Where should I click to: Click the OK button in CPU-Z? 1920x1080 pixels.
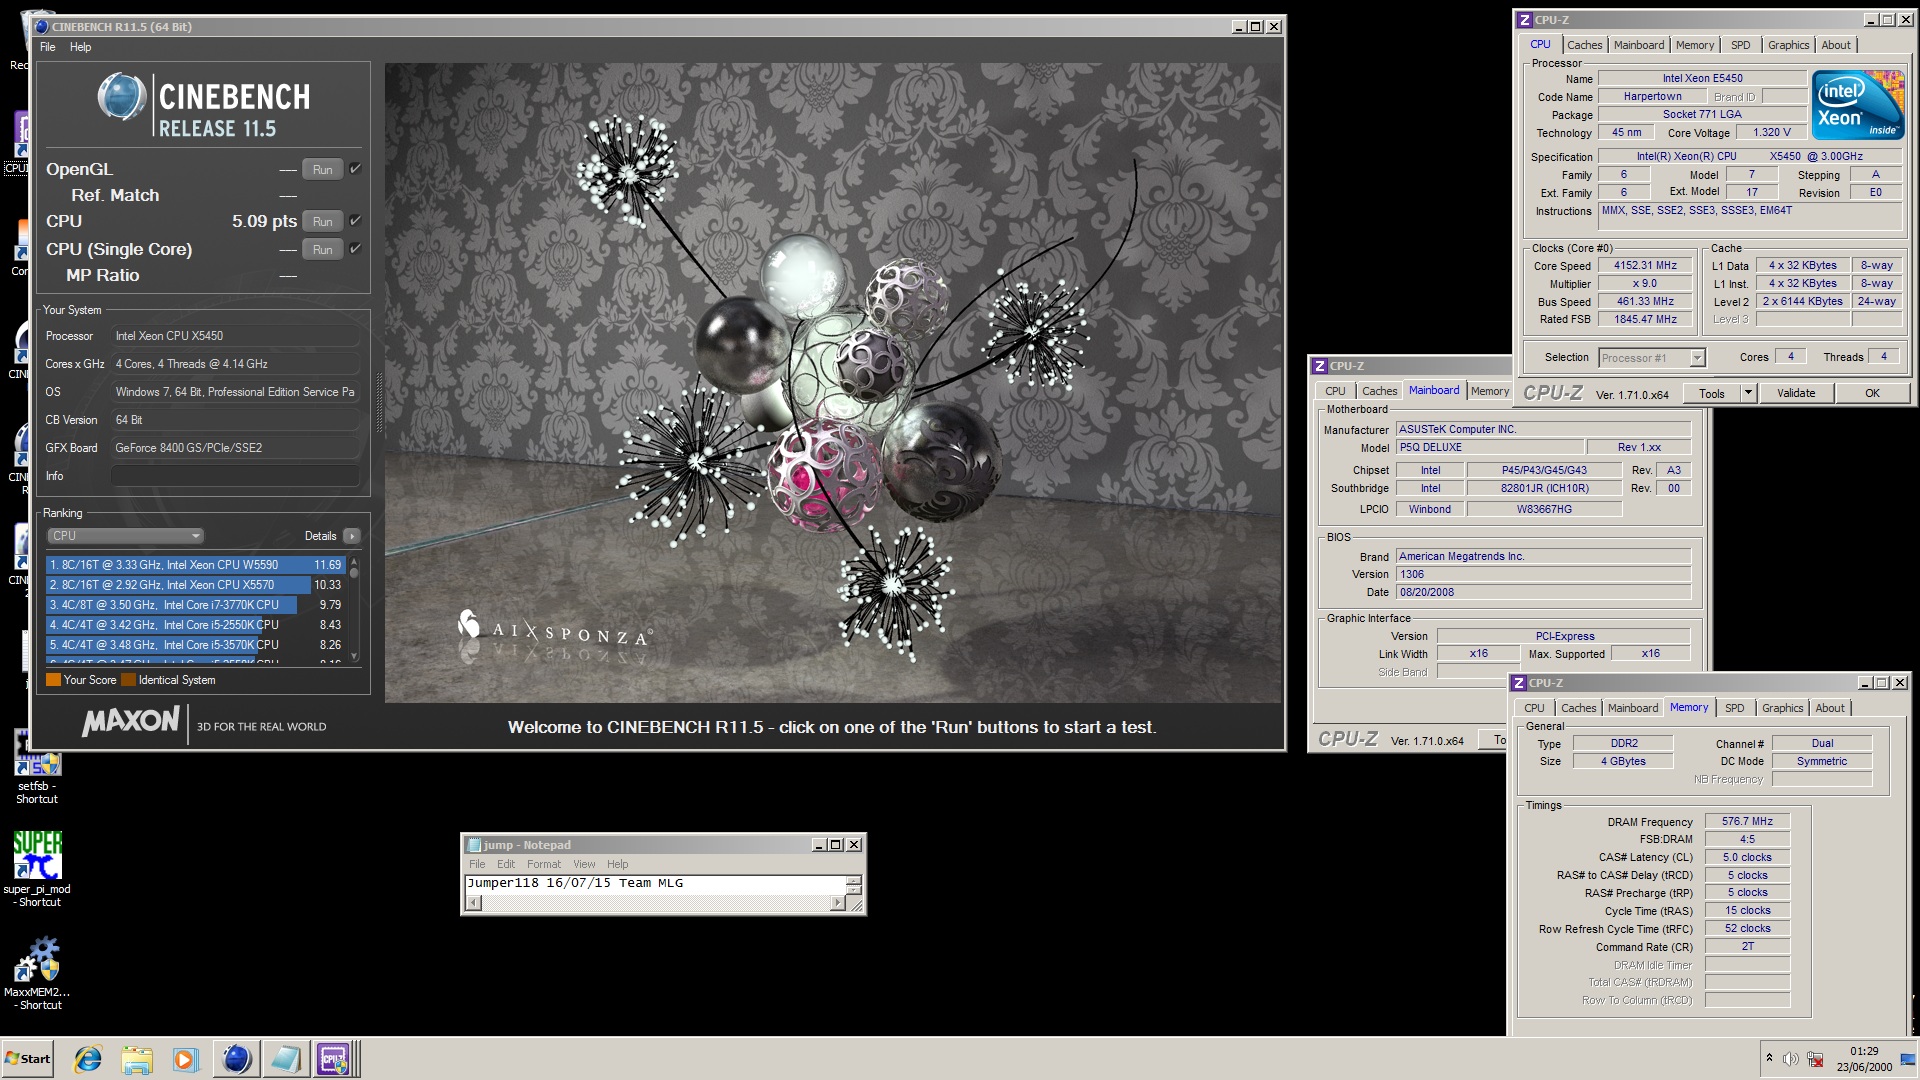tap(1872, 393)
